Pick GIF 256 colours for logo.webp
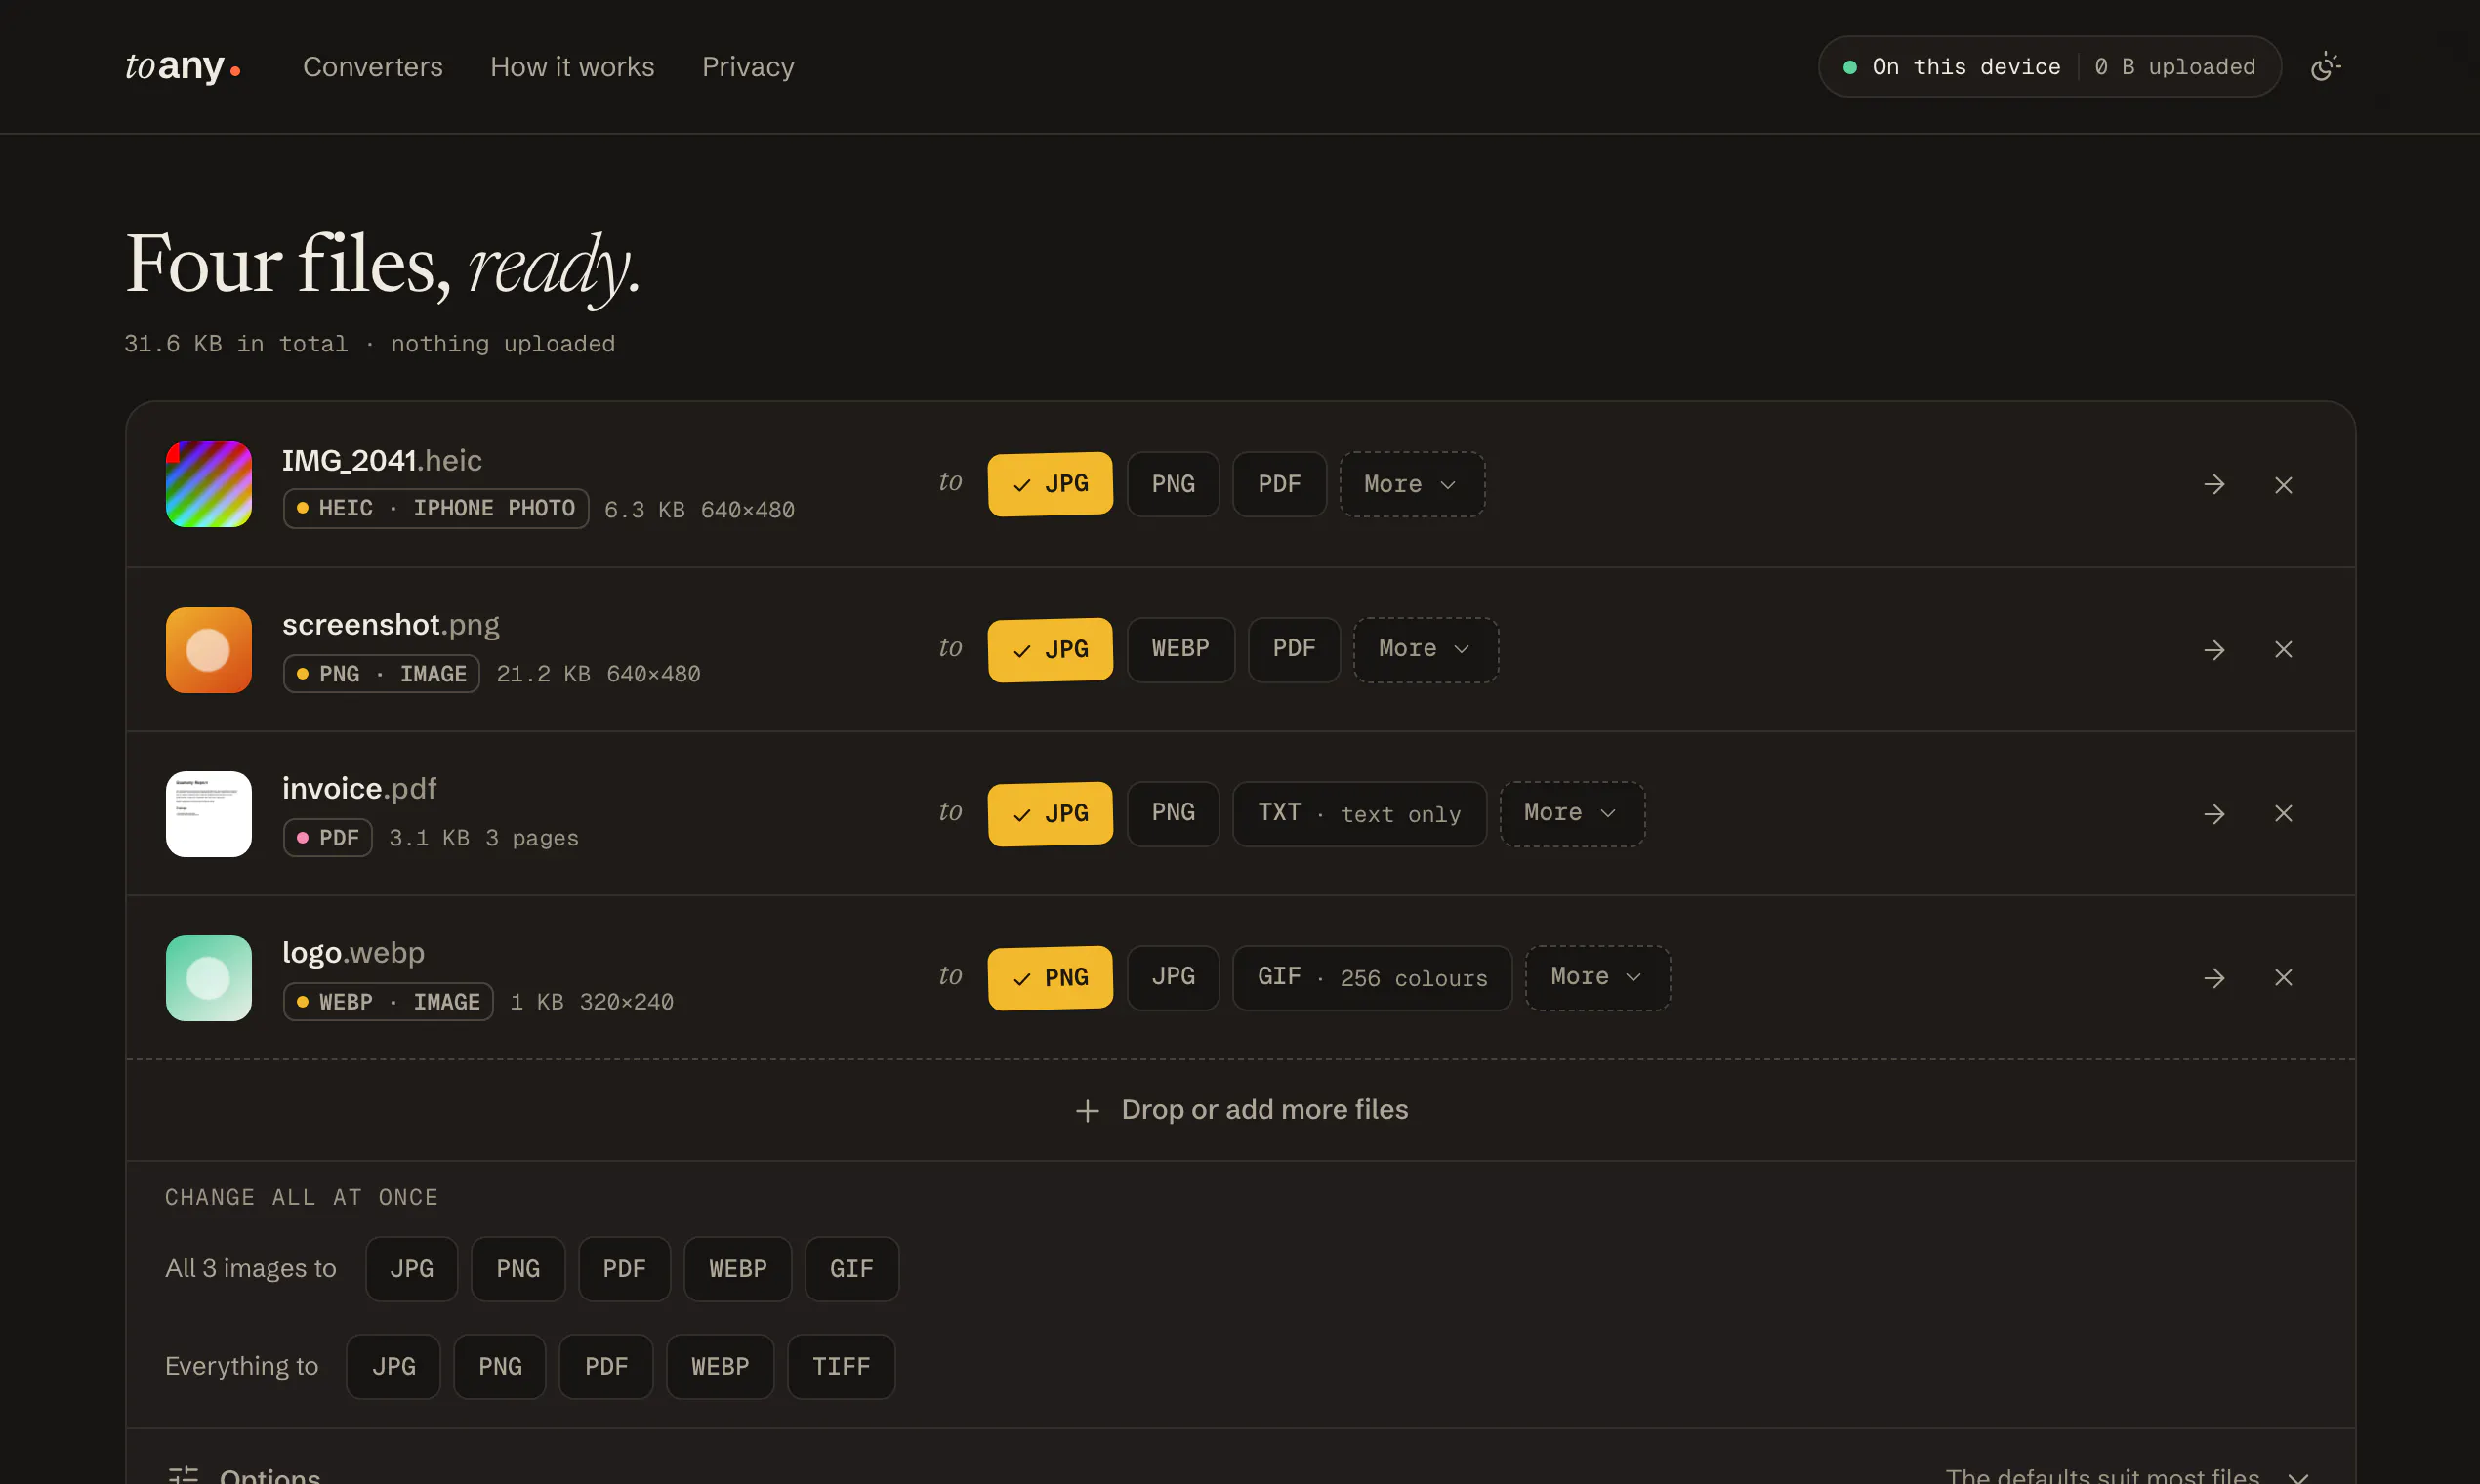 pyautogui.click(x=1372, y=978)
